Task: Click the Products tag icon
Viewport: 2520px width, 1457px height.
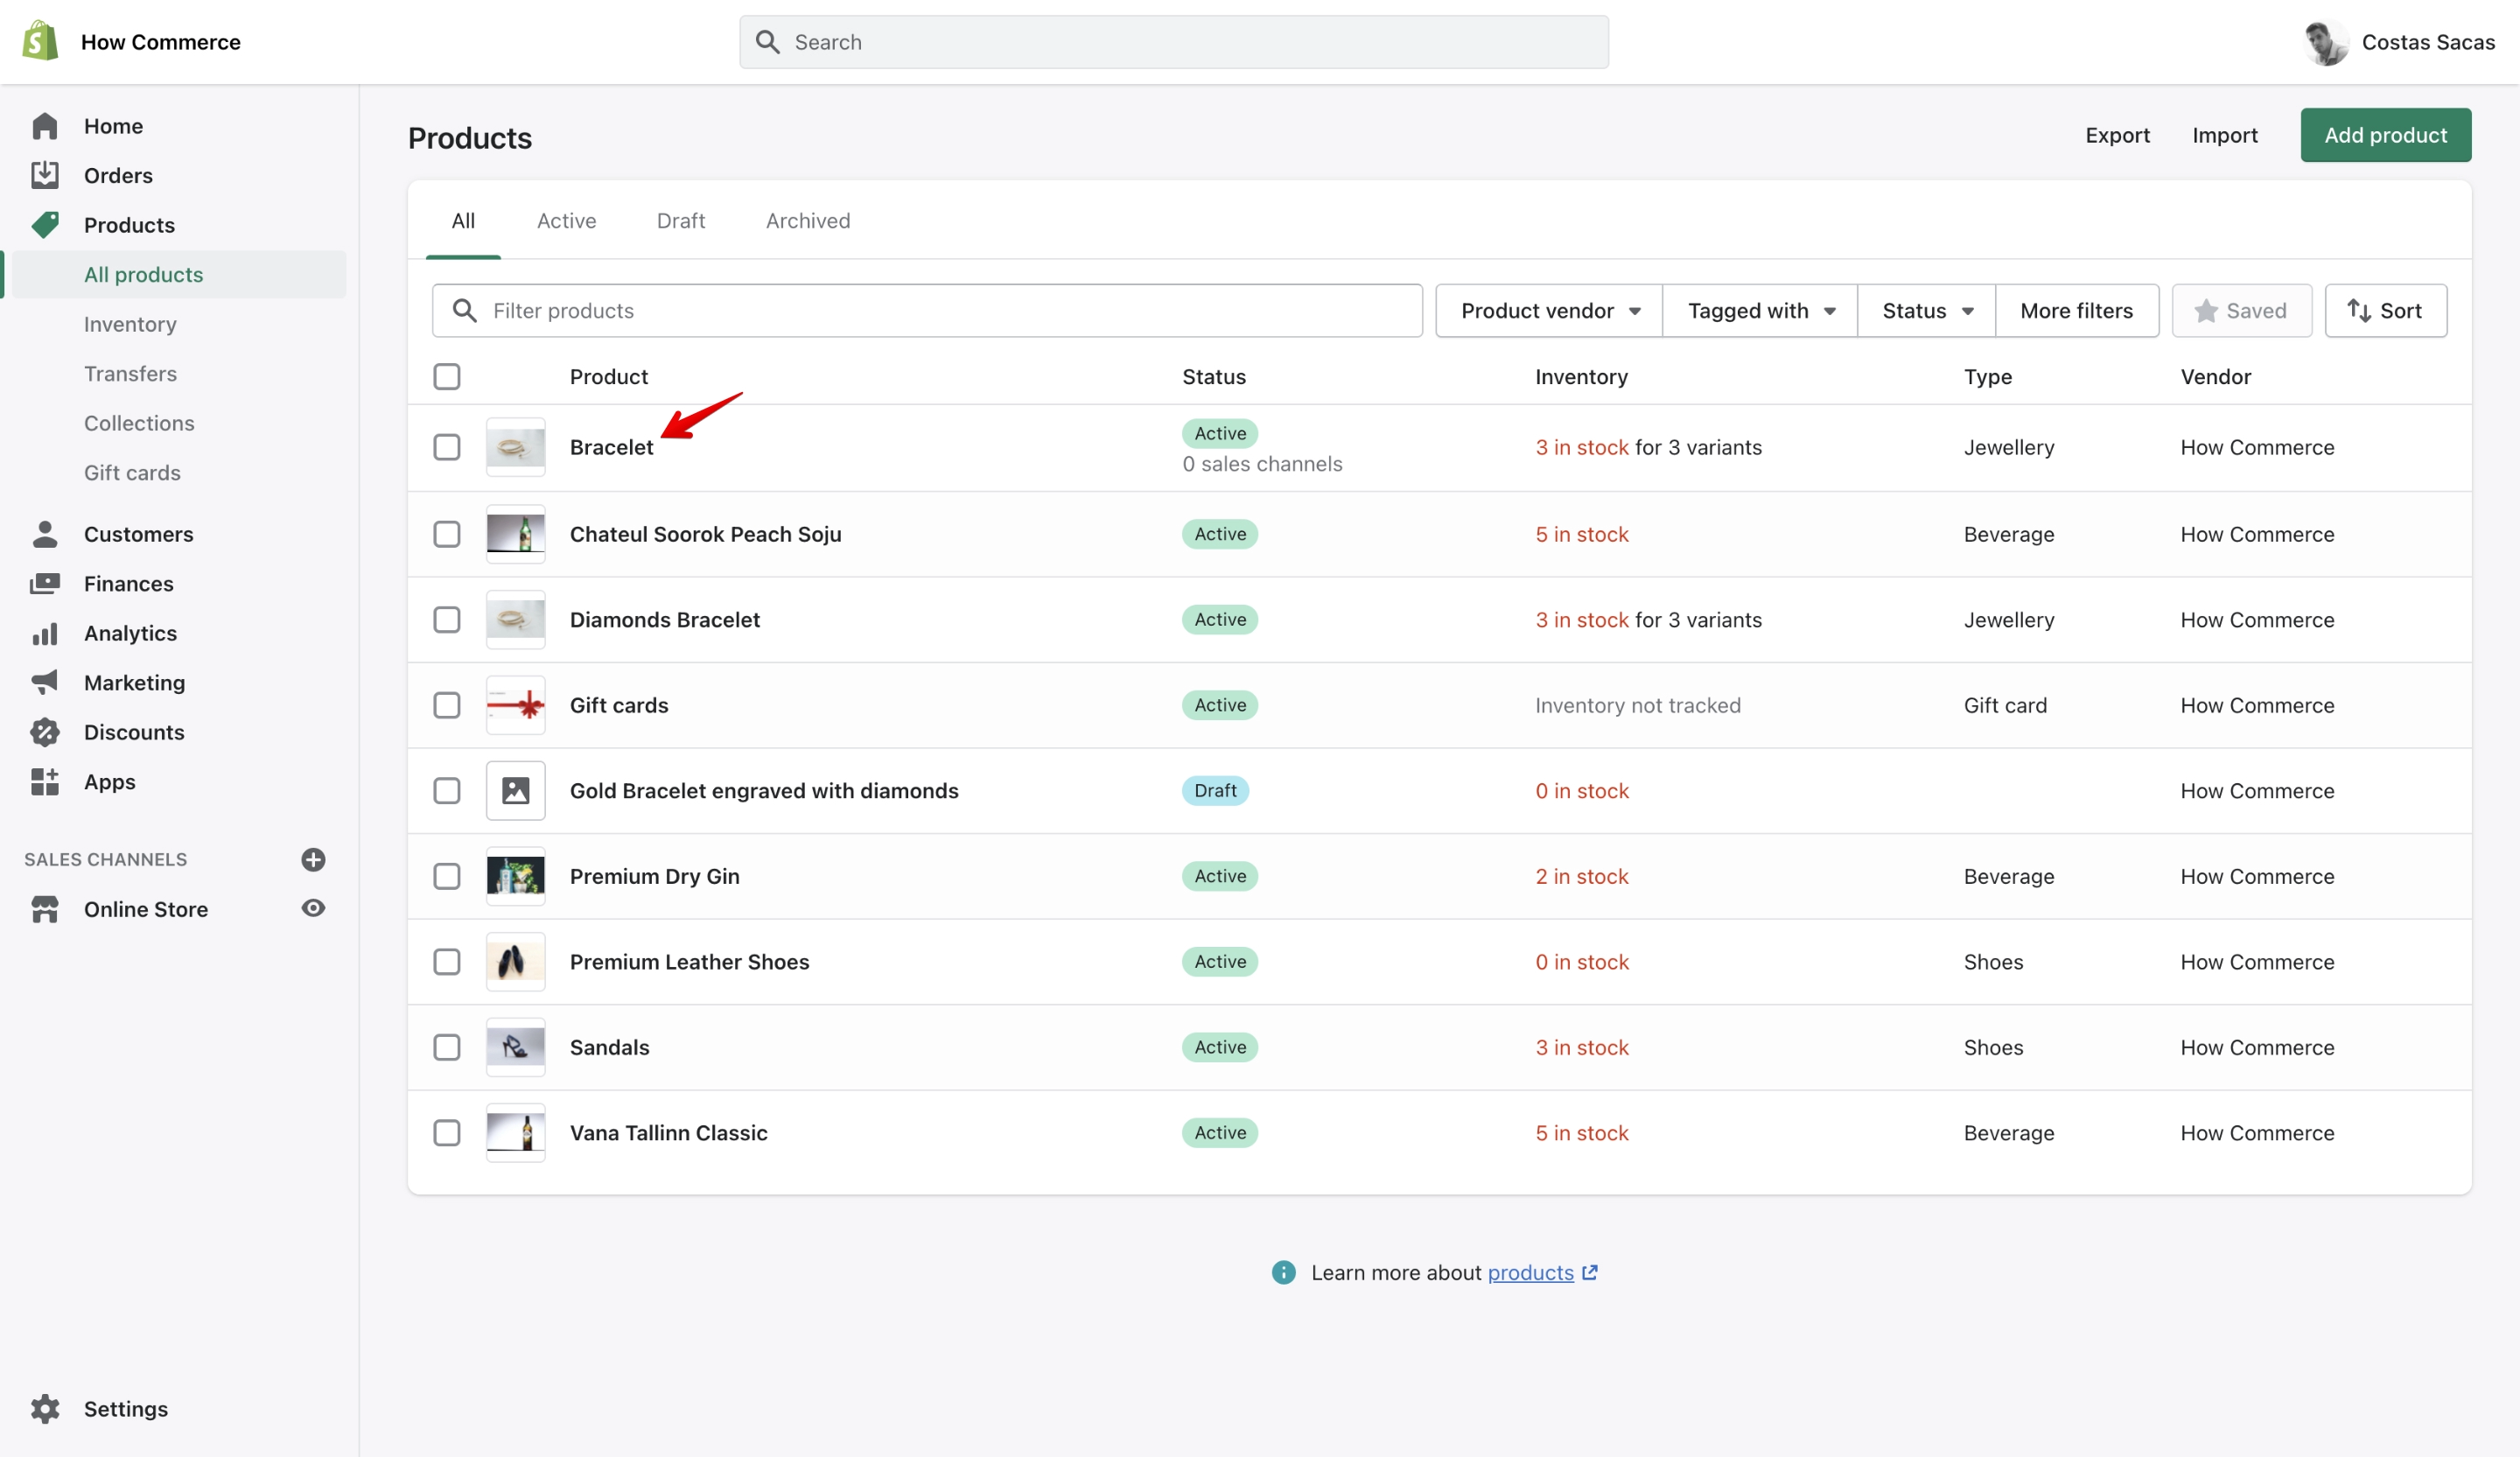Action: [45, 224]
